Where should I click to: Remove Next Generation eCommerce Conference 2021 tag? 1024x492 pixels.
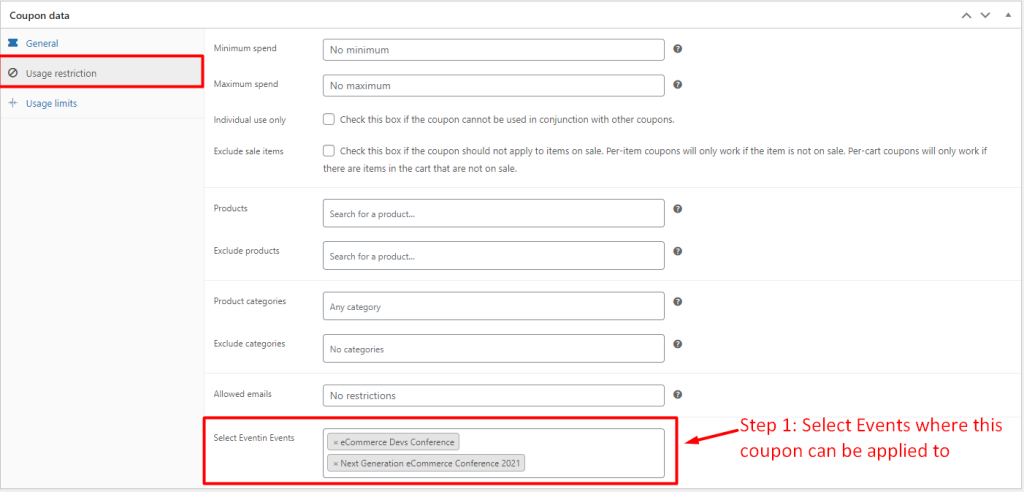click(336, 463)
